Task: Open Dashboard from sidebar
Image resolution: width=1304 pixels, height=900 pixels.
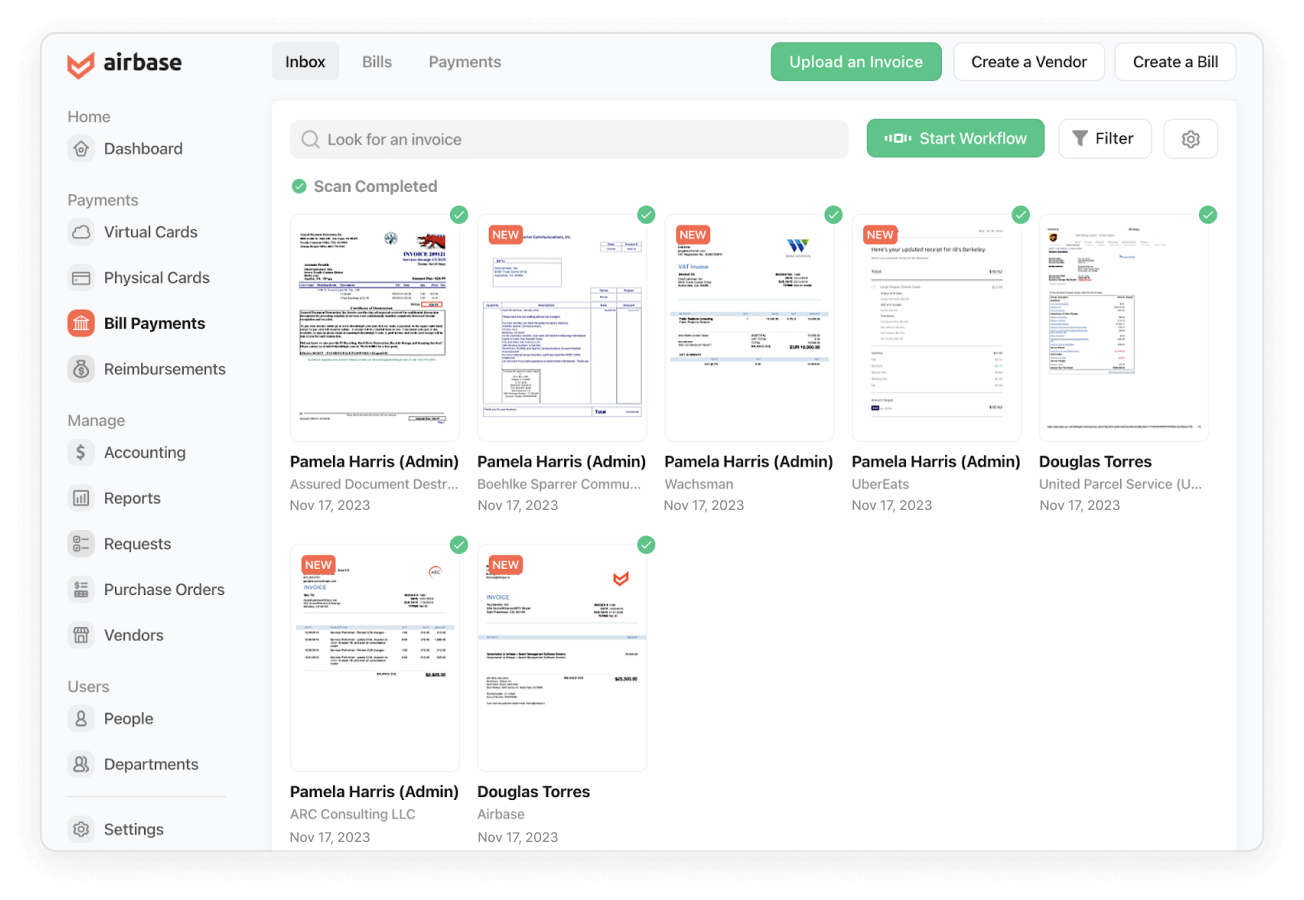Action: pos(143,149)
